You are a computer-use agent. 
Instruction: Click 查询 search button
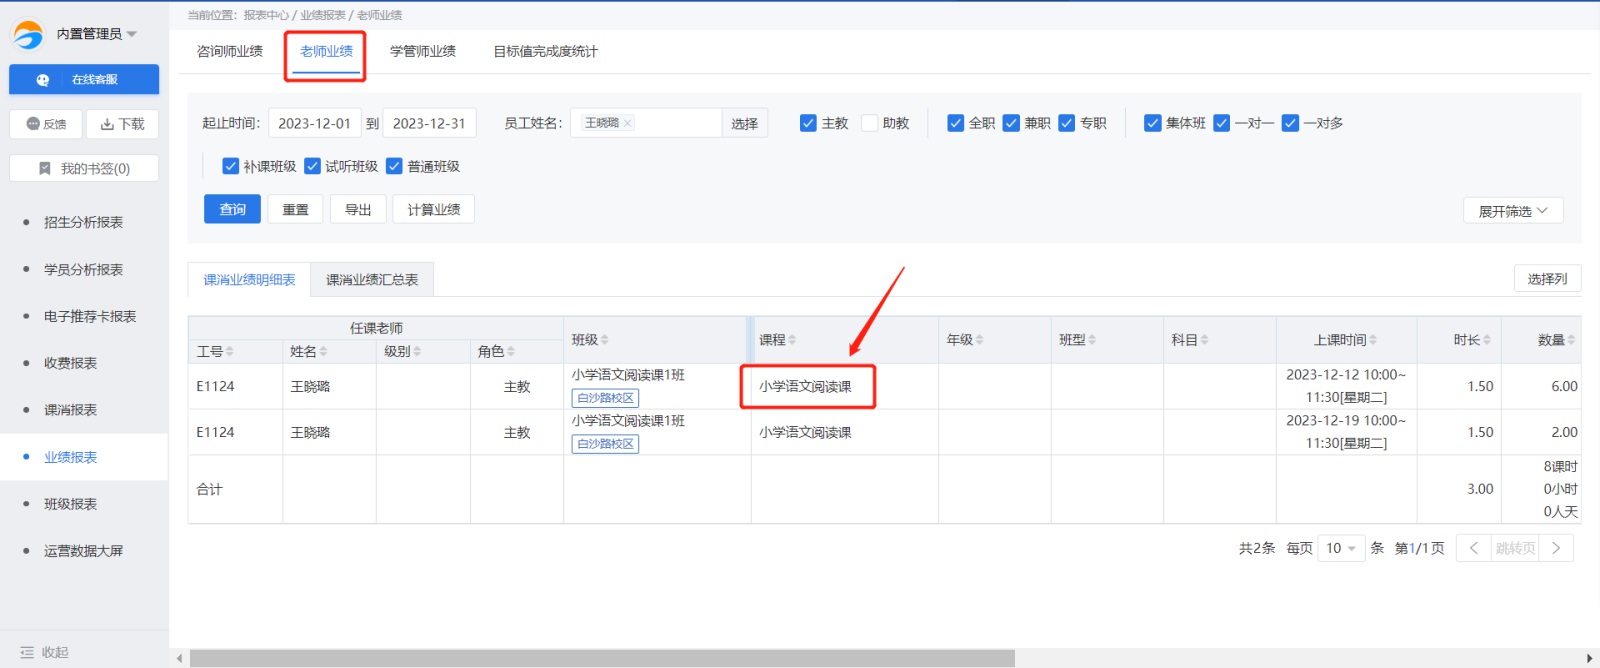232,209
